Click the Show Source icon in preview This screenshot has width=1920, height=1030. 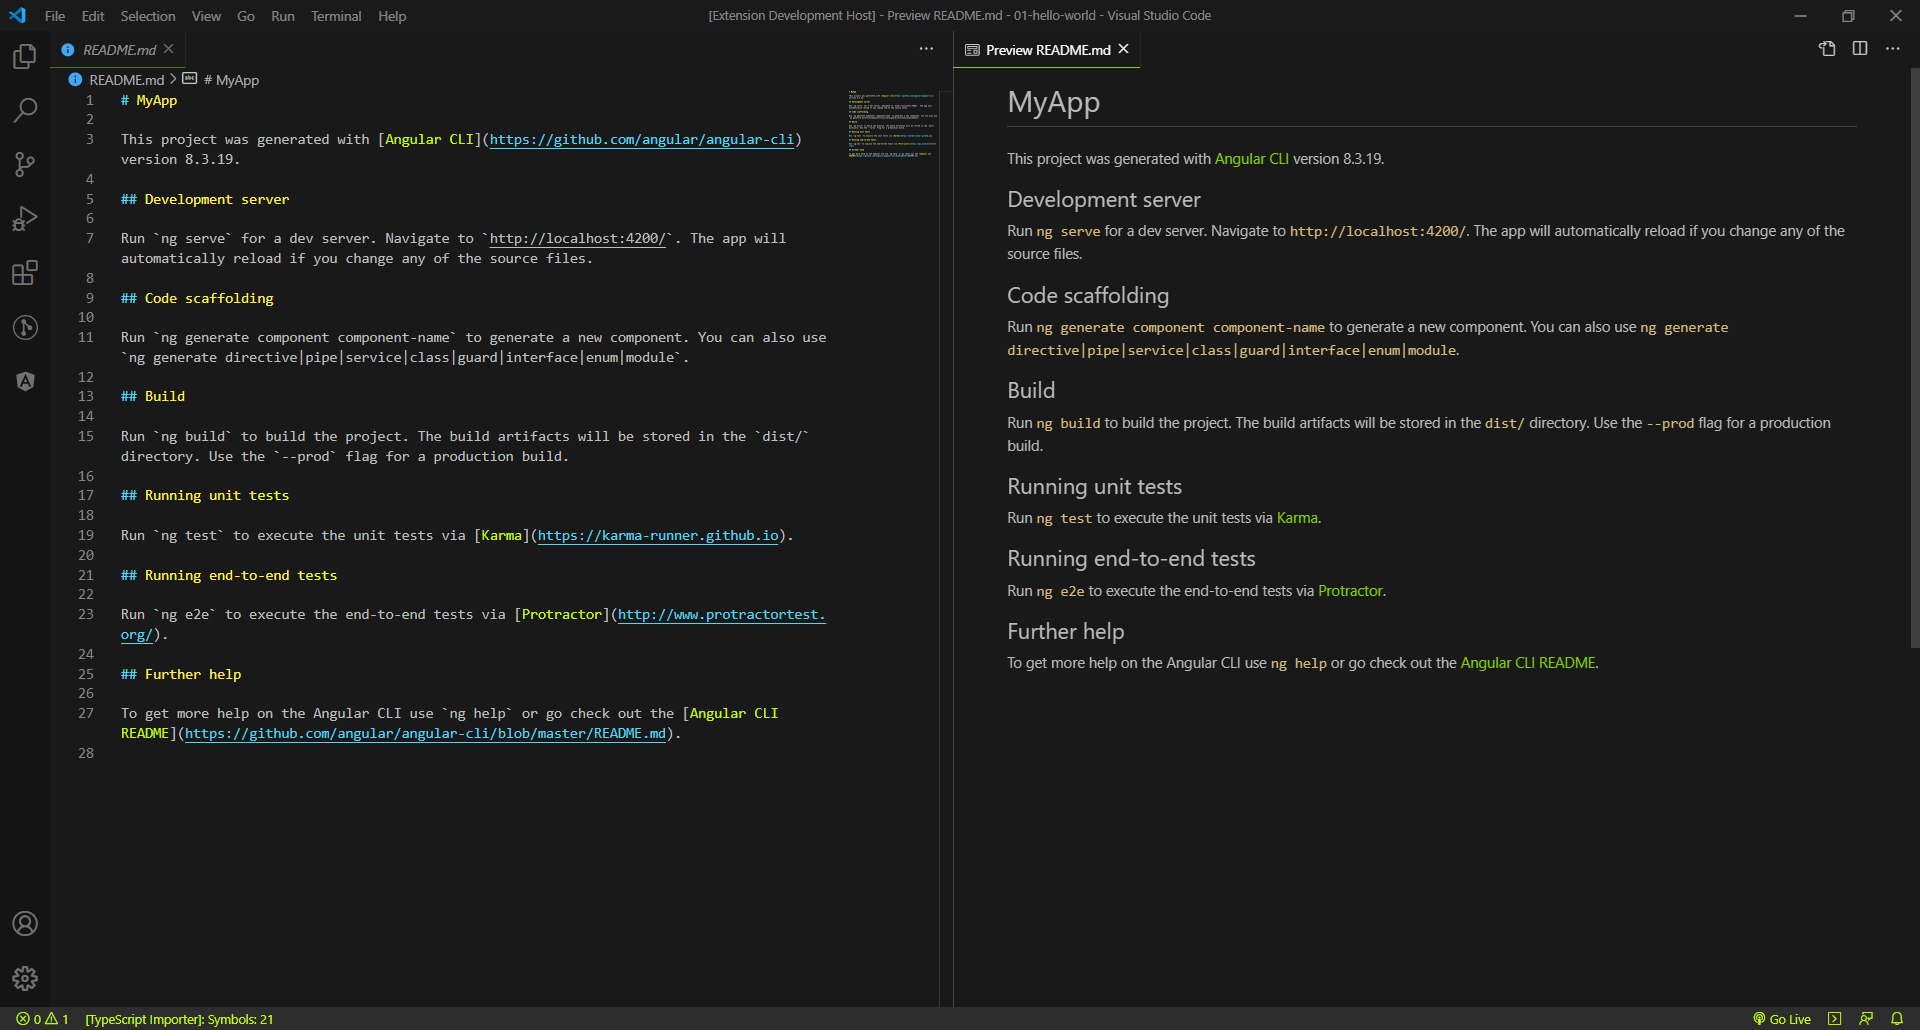click(x=1827, y=49)
